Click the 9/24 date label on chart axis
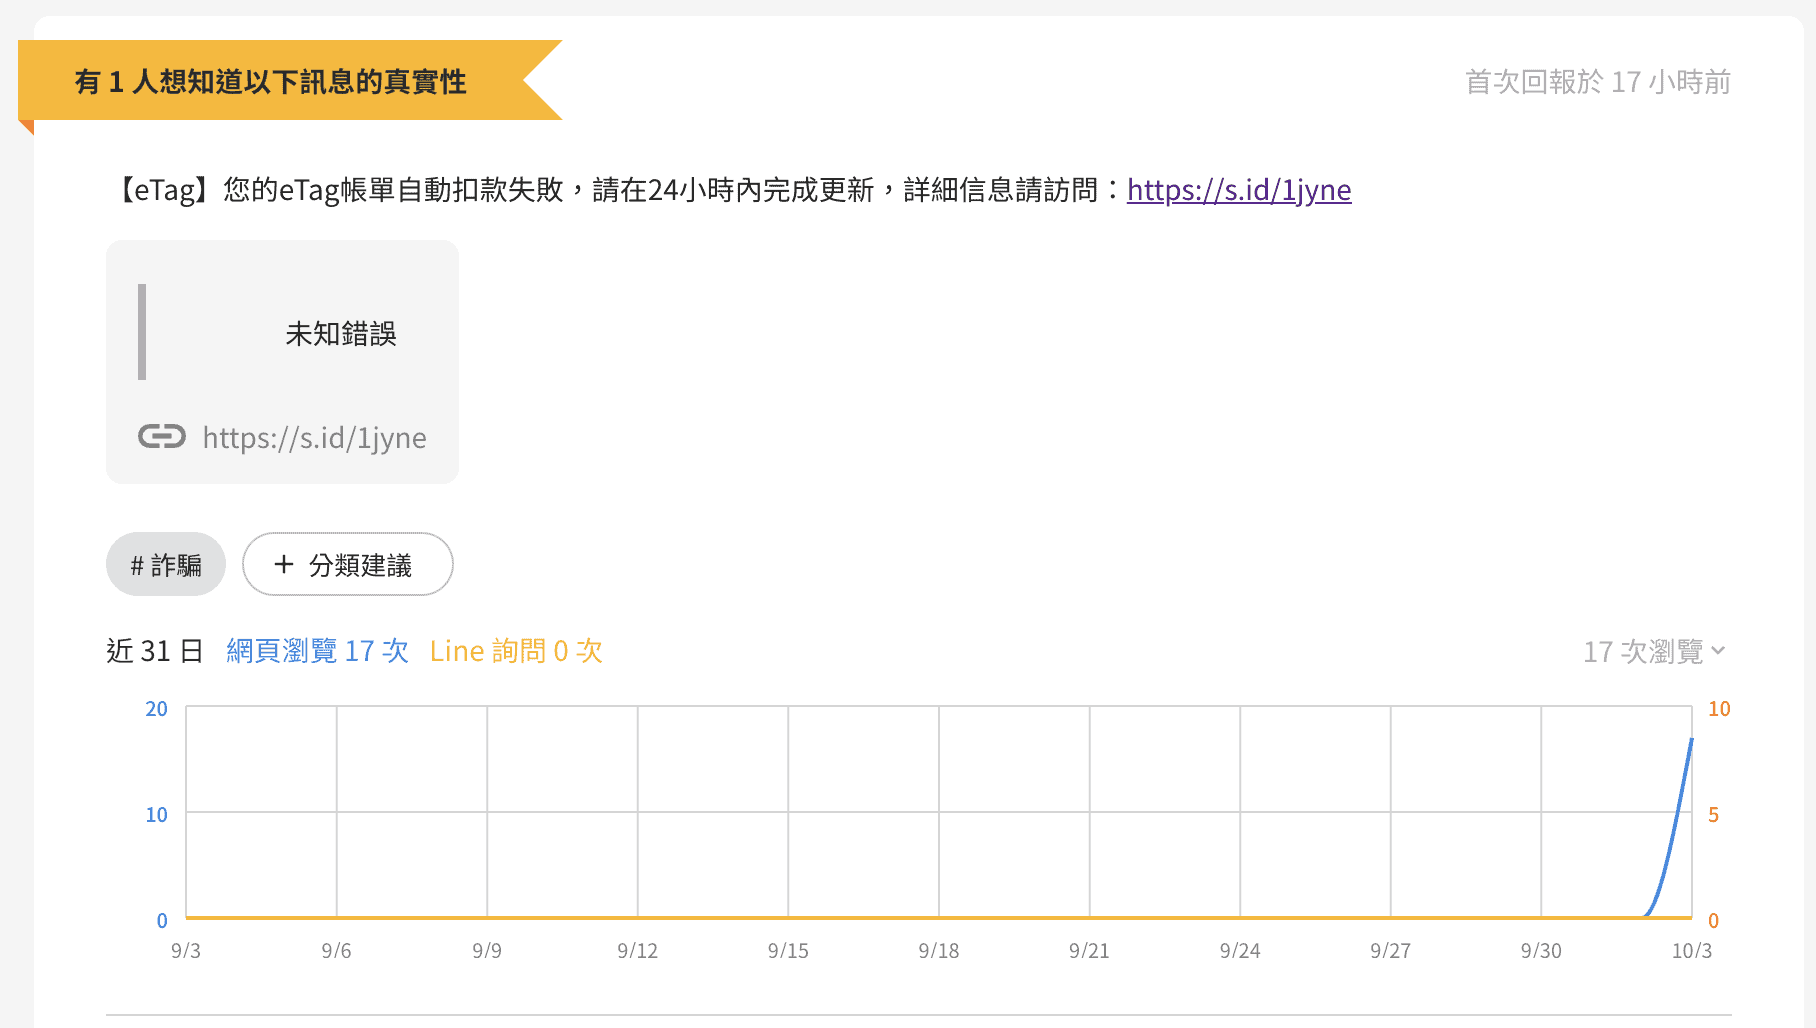1816x1028 pixels. tap(1240, 951)
